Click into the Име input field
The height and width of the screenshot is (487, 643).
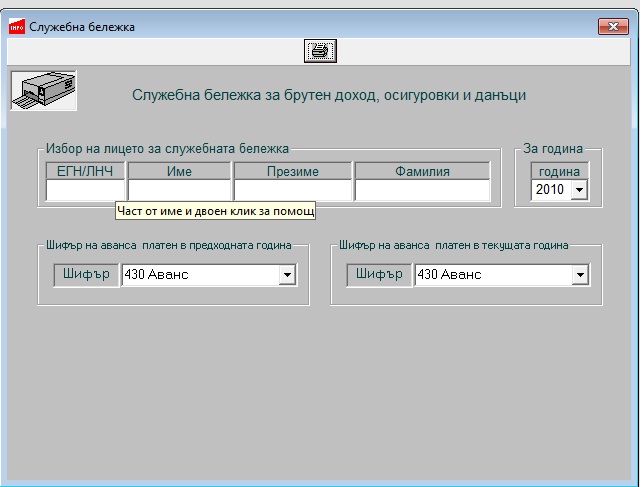179,190
